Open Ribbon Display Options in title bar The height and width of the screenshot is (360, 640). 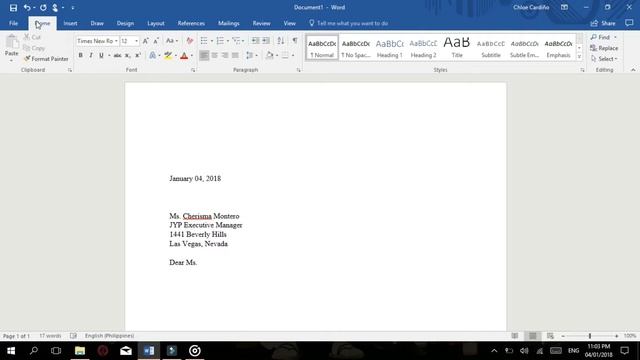(564, 7)
